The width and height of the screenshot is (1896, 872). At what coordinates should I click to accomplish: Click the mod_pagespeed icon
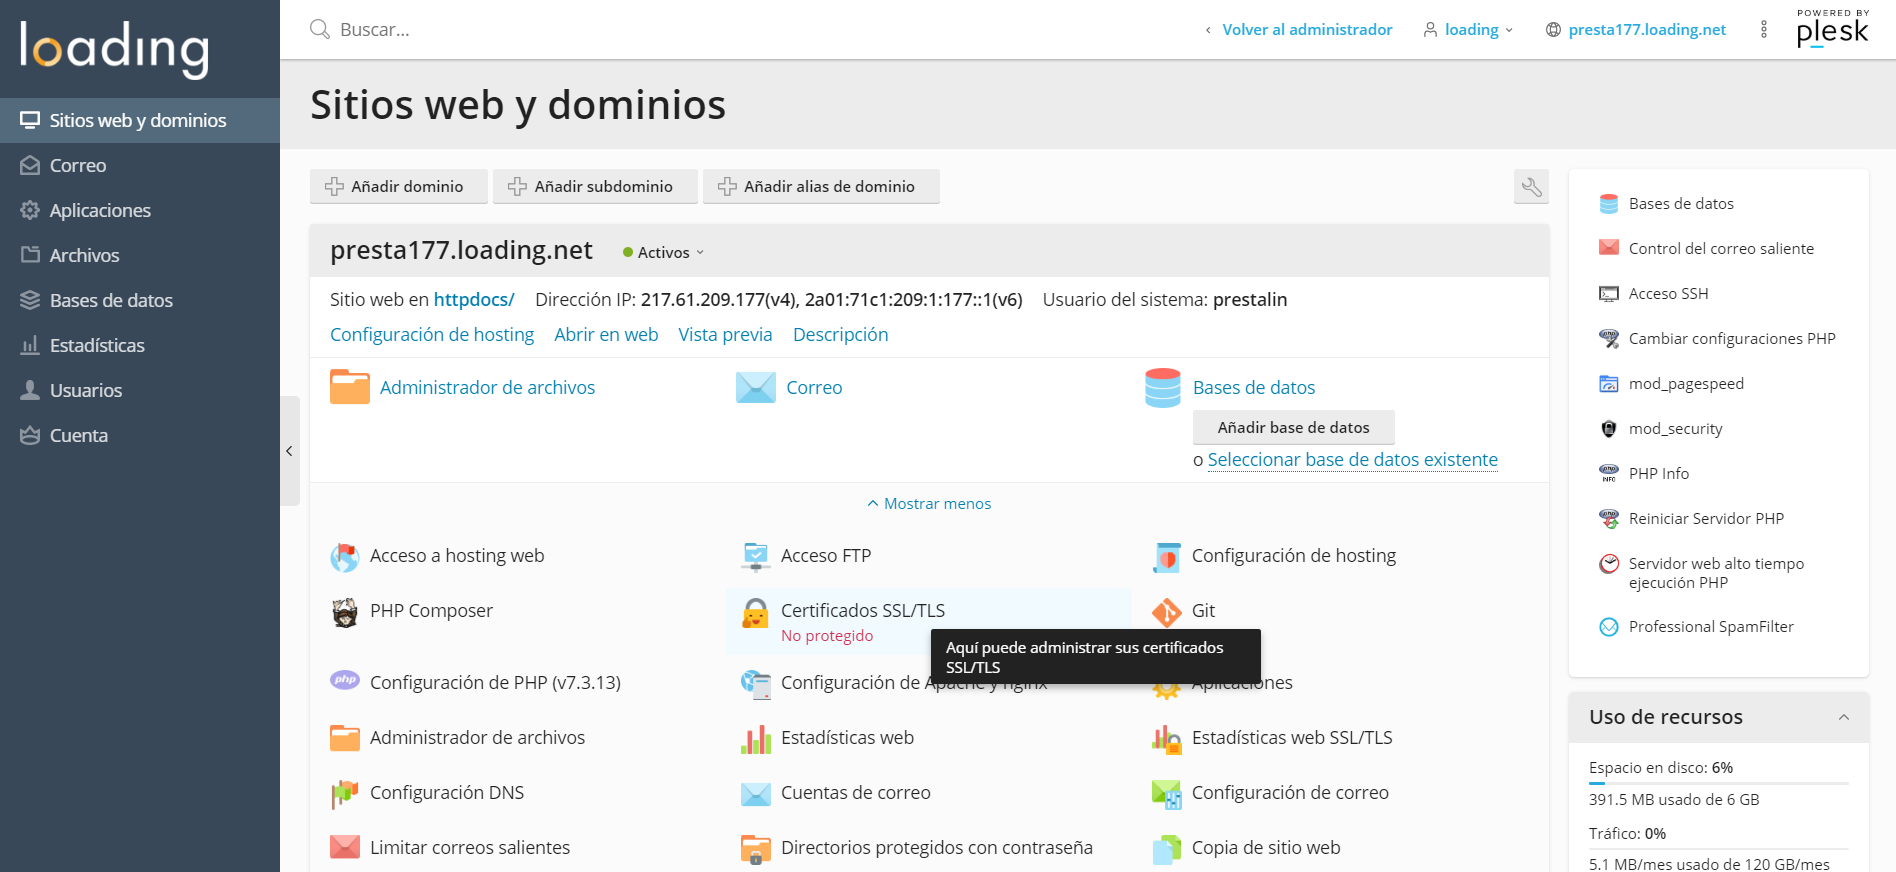pos(1609,384)
